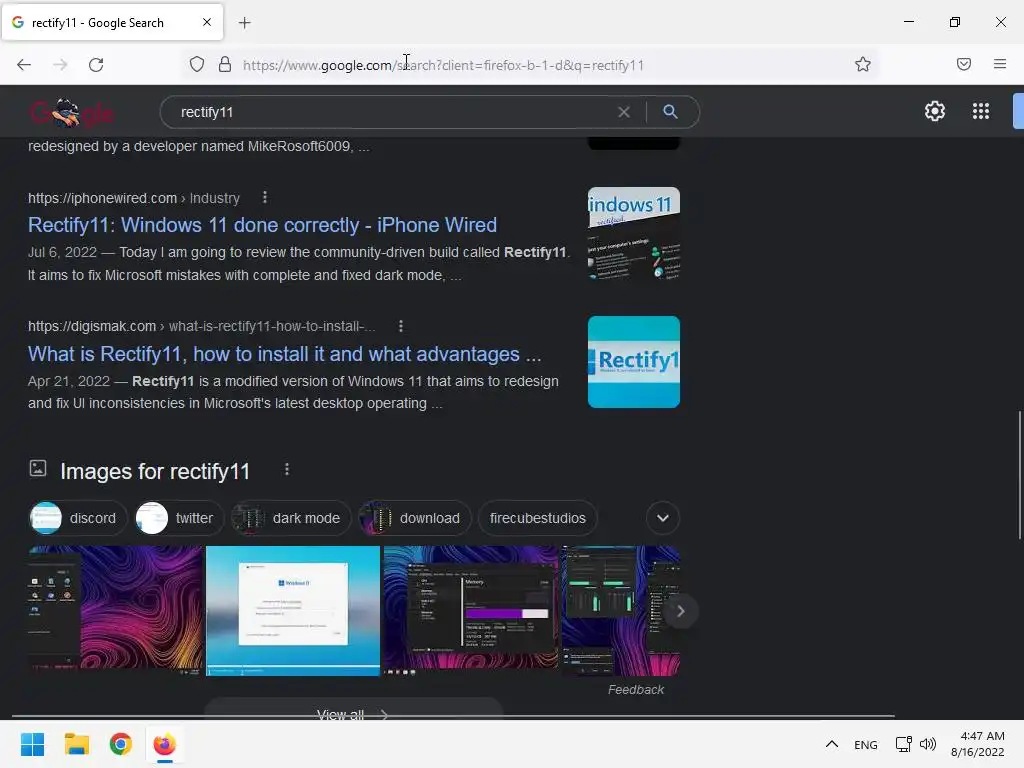Click in the Google search field
This screenshot has height=768, width=1024.
click(x=392, y=112)
